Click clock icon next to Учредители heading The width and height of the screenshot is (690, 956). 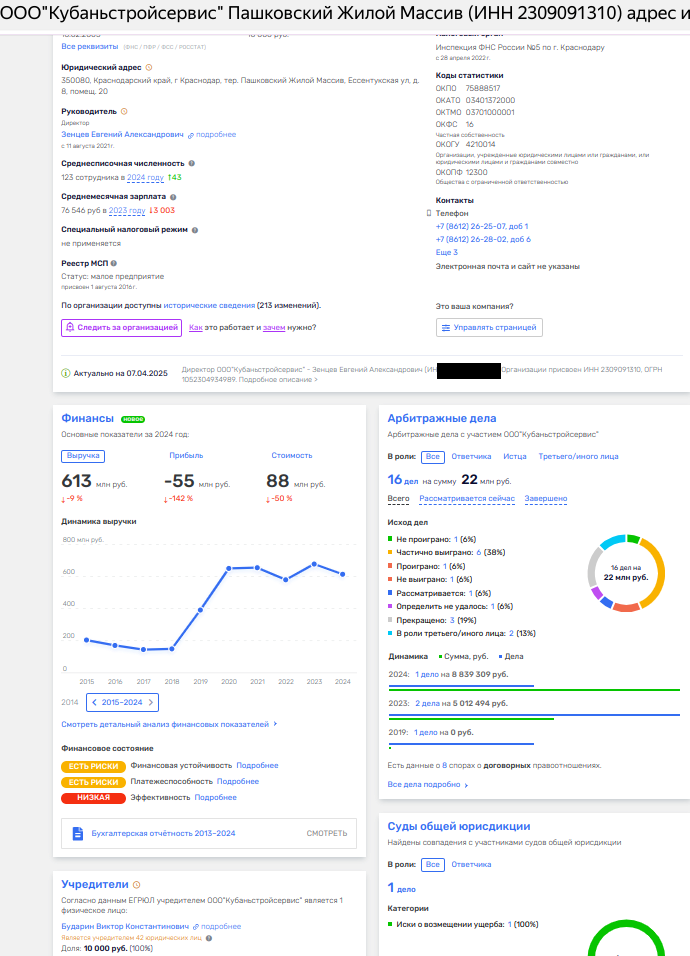point(137,885)
